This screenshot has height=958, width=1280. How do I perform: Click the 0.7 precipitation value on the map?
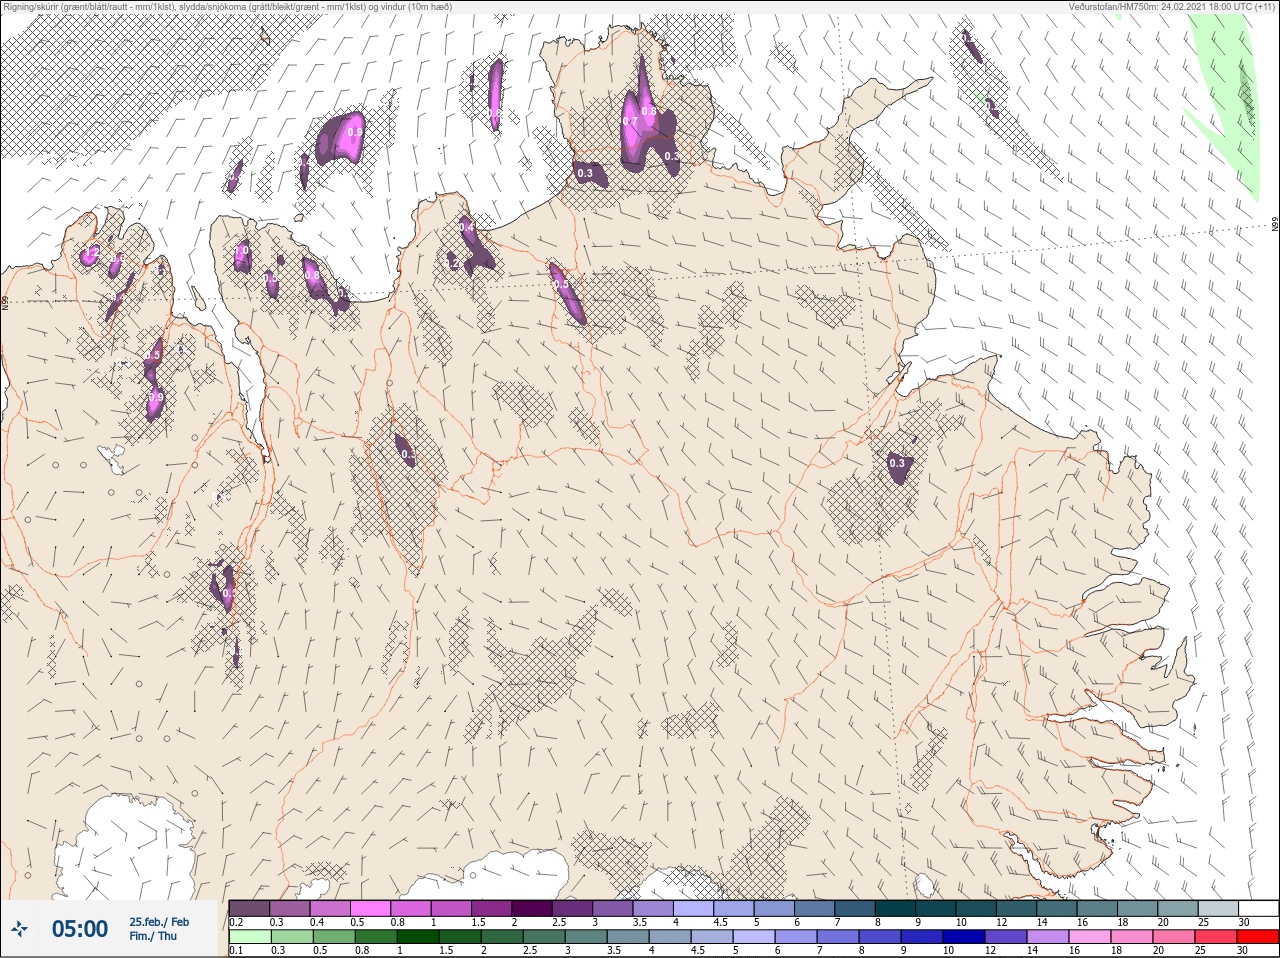point(630,121)
